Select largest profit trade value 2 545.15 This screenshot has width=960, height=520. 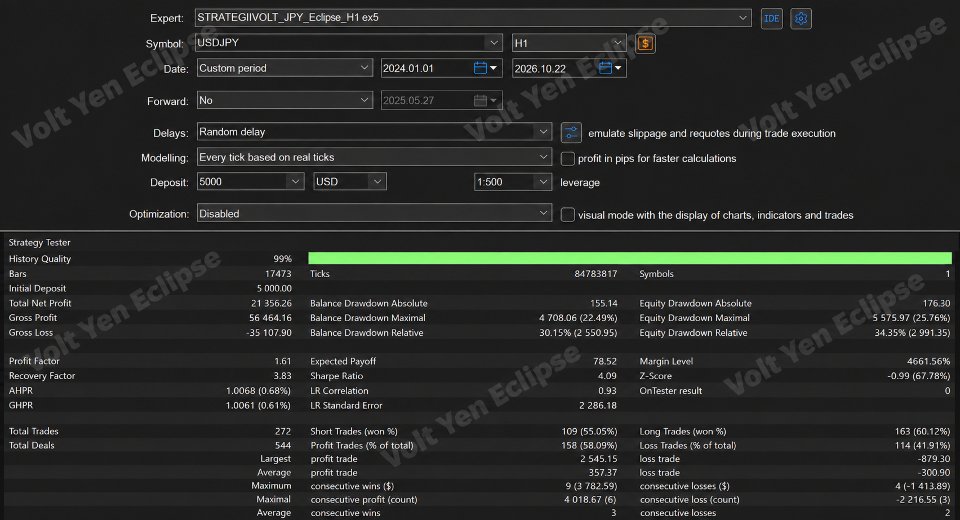pos(599,459)
